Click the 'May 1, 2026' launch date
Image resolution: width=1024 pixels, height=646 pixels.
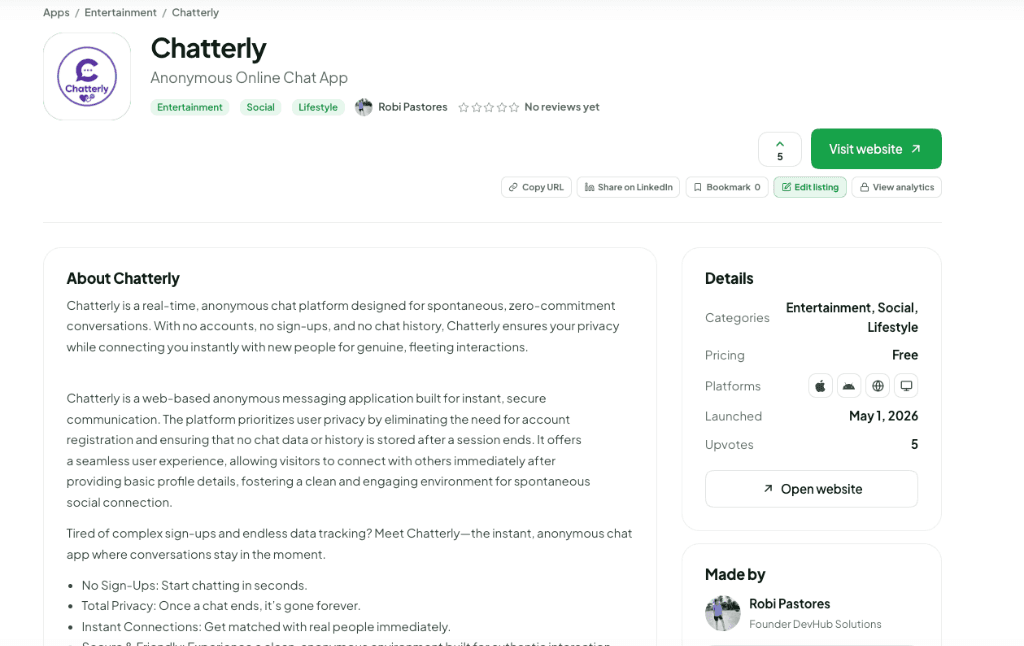[x=883, y=416]
